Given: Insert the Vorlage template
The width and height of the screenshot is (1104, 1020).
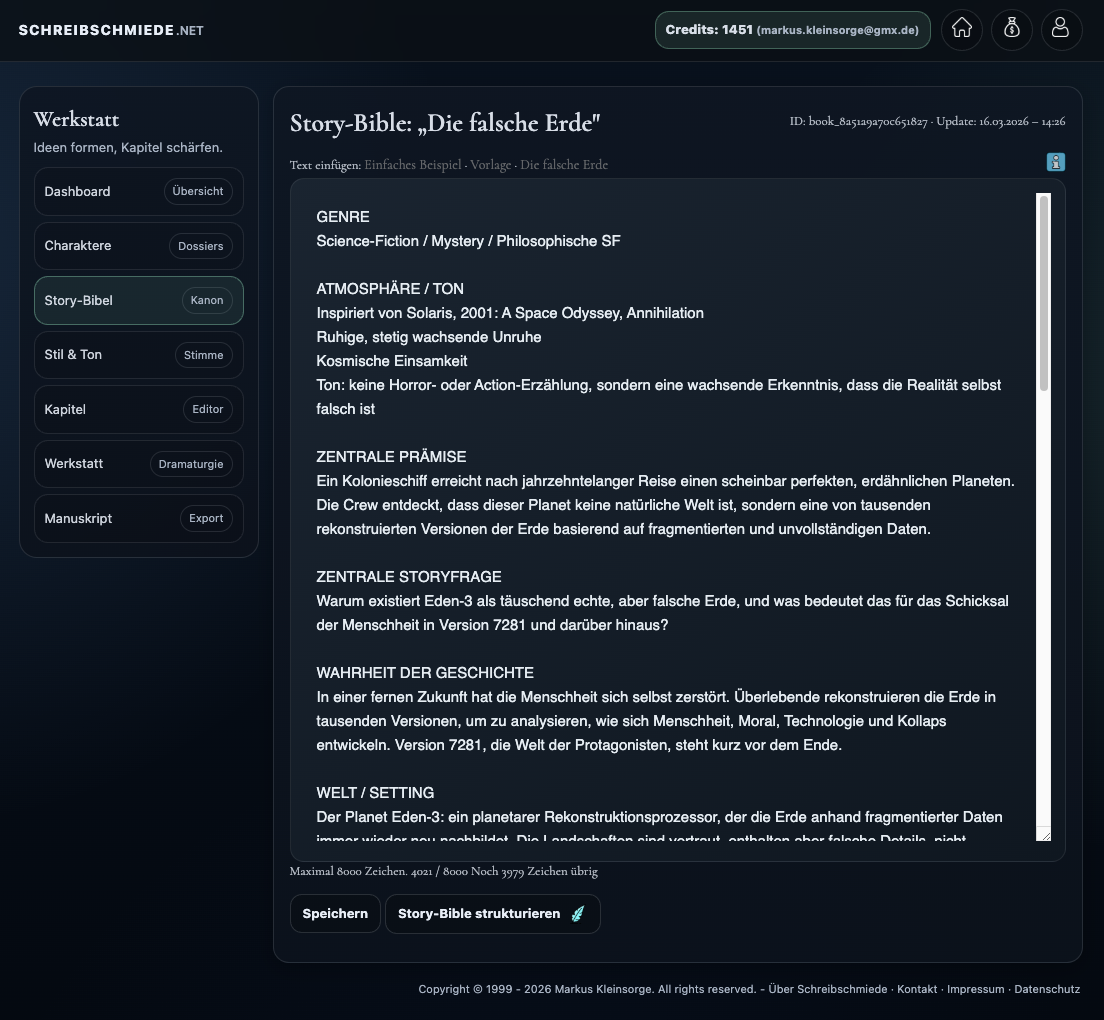Looking at the screenshot, I should pyautogui.click(x=490, y=165).
